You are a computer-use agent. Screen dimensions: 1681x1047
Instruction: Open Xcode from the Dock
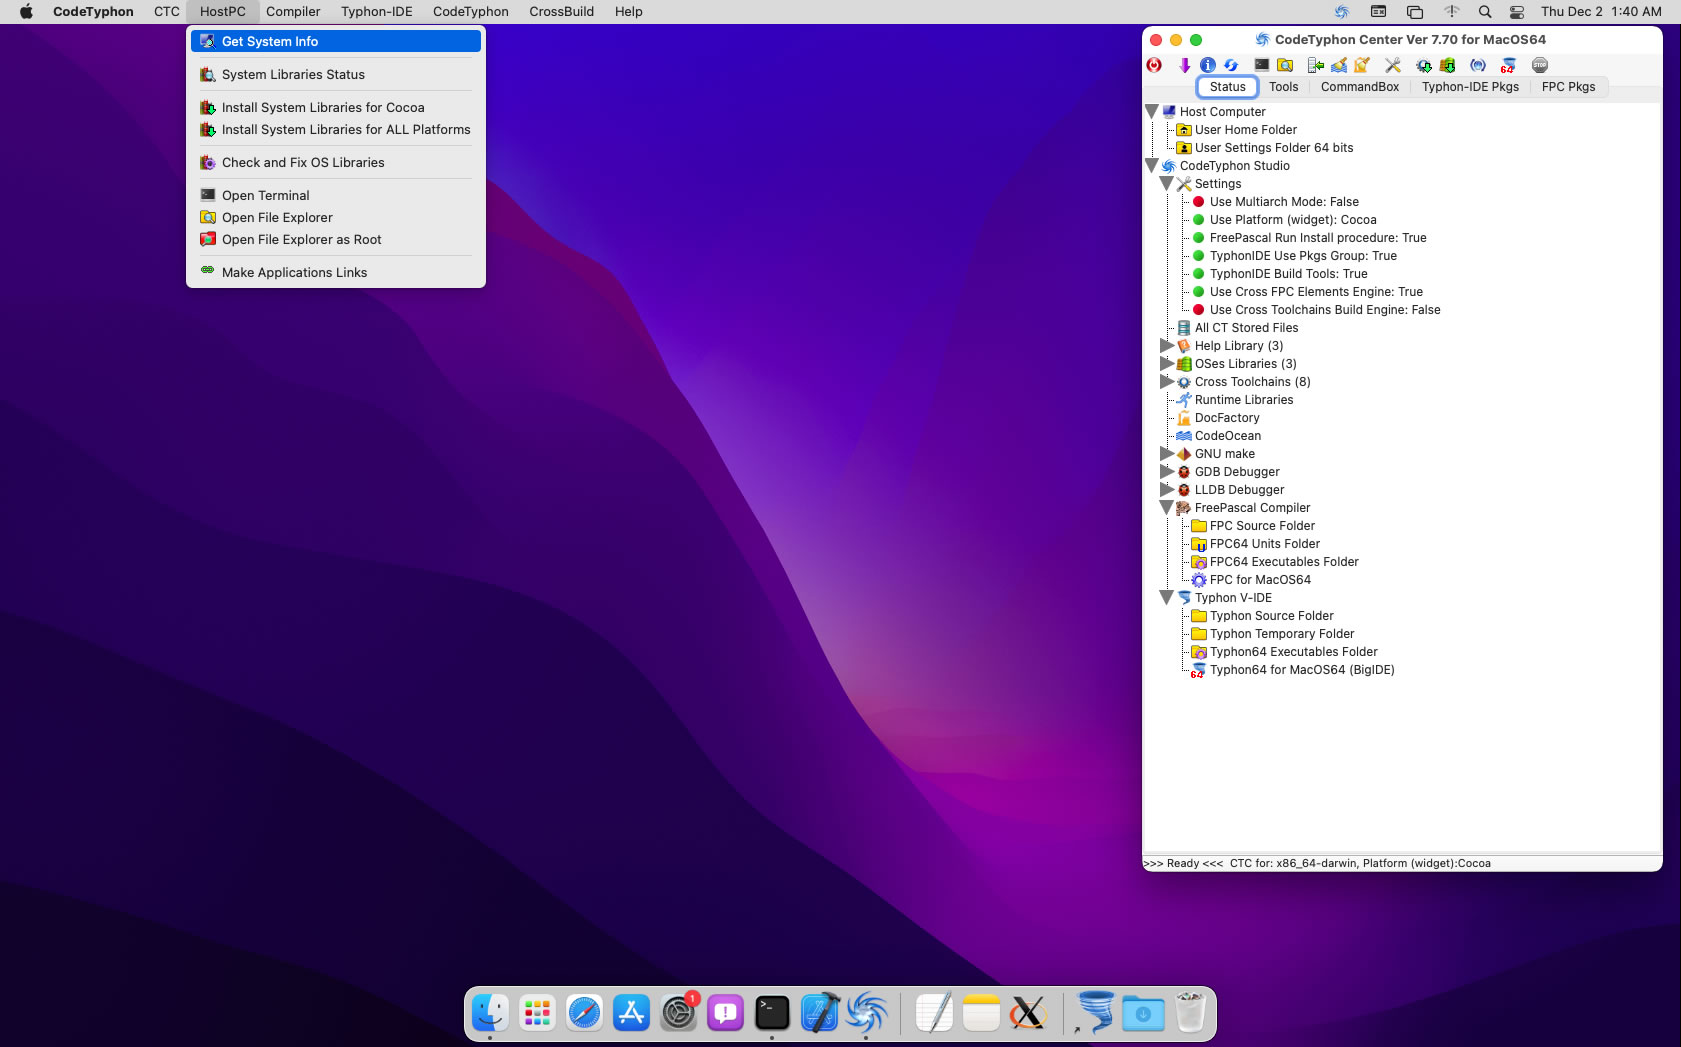pos(820,1013)
